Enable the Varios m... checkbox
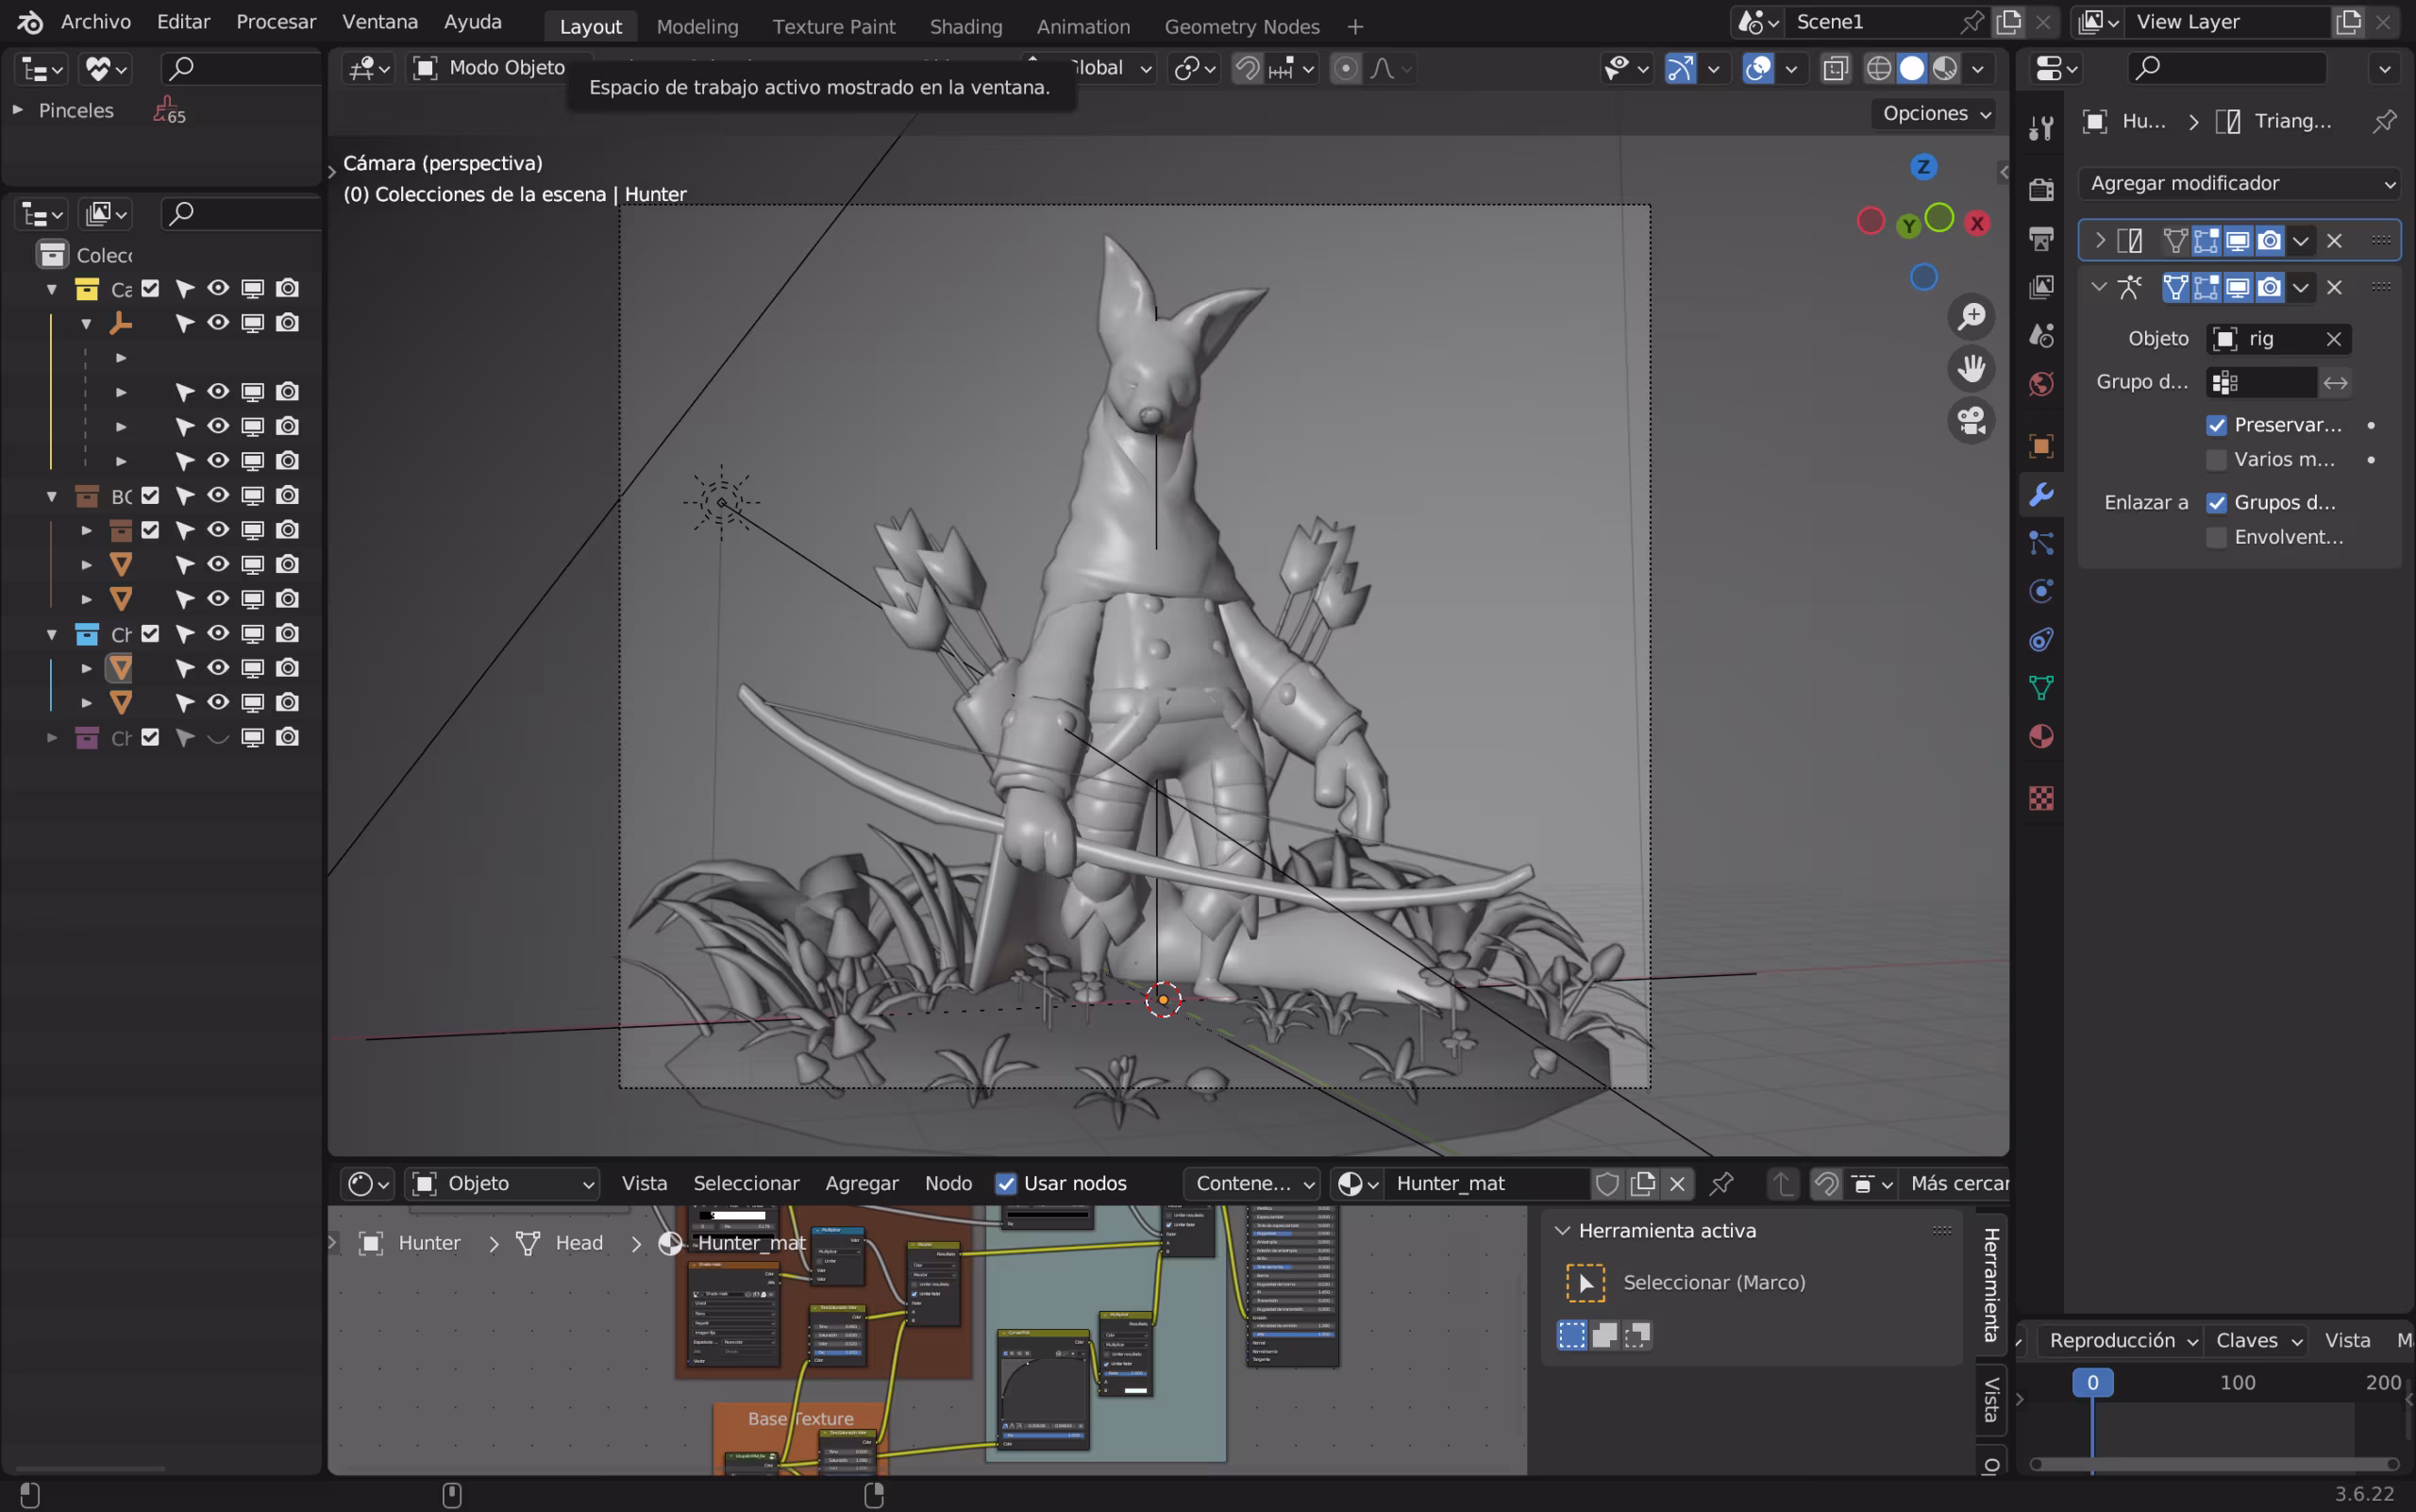This screenshot has width=2416, height=1512. pos(2216,460)
